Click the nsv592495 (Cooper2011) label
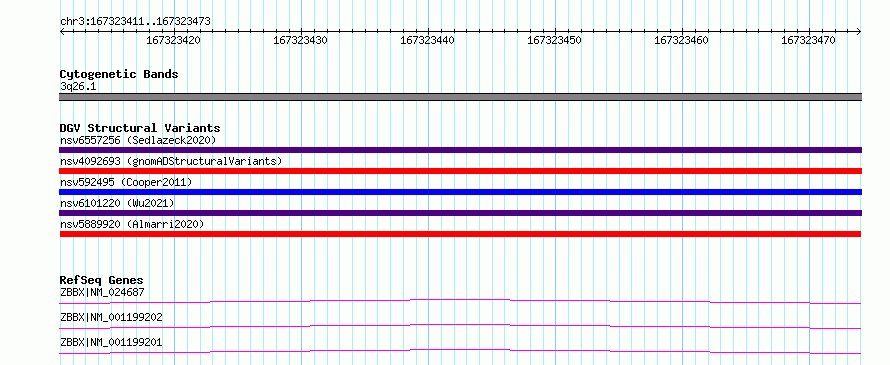The image size is (890, 365). click(x=126, y=182)
